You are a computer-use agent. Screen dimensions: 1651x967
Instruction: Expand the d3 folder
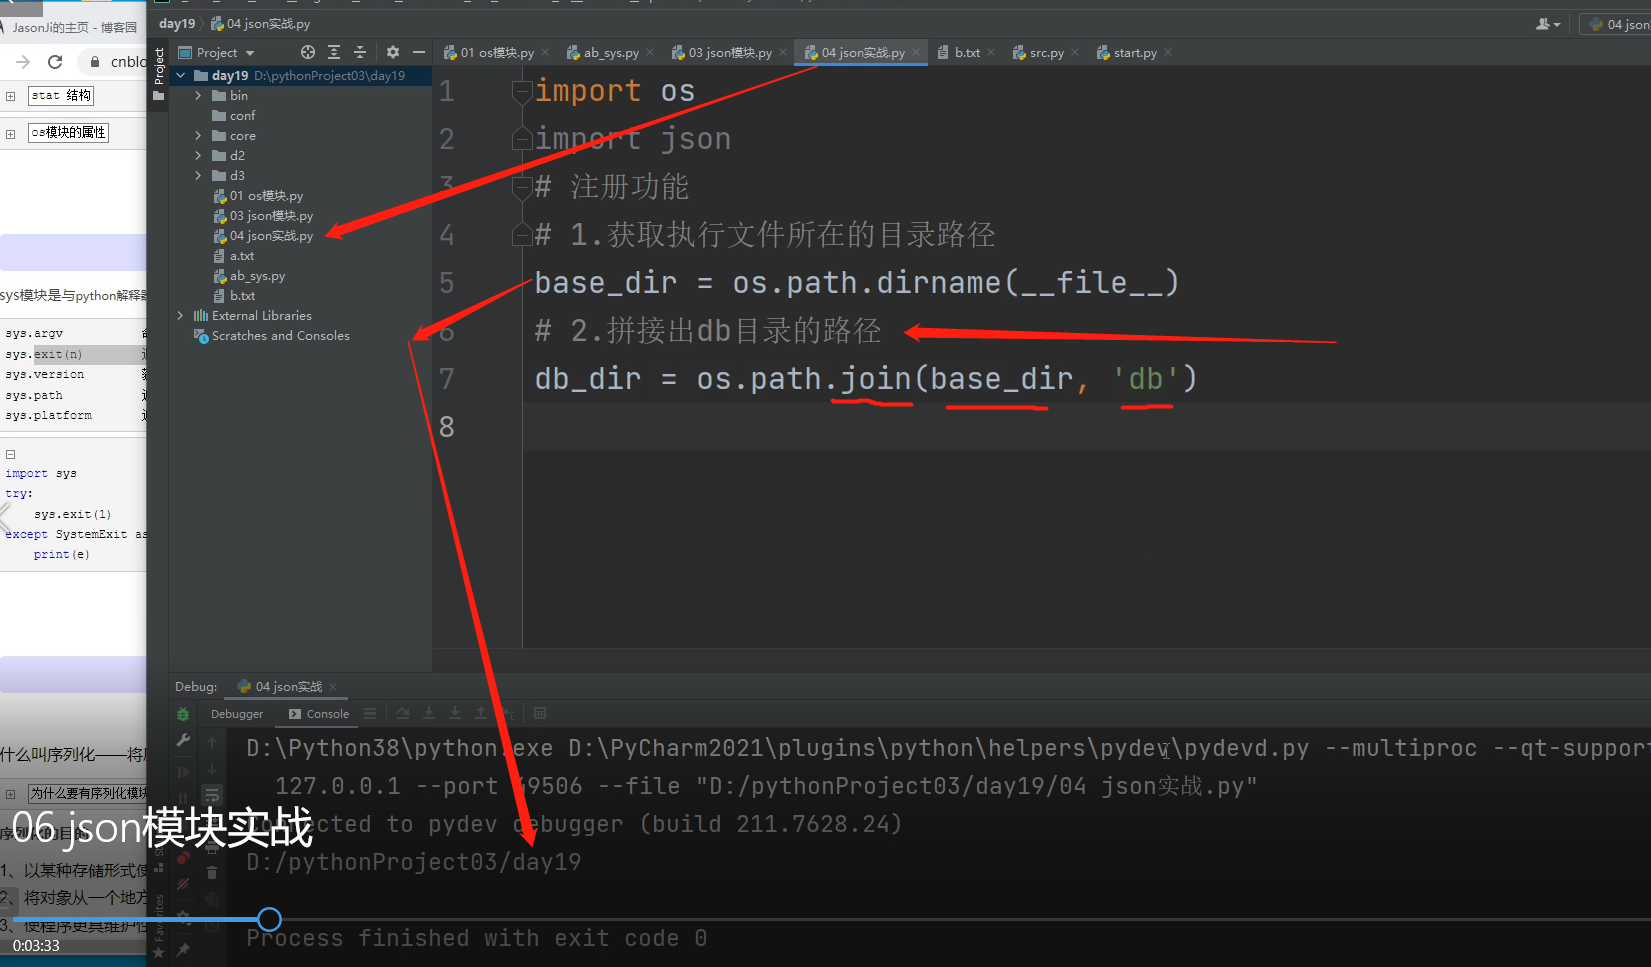[x=198, y=175]
